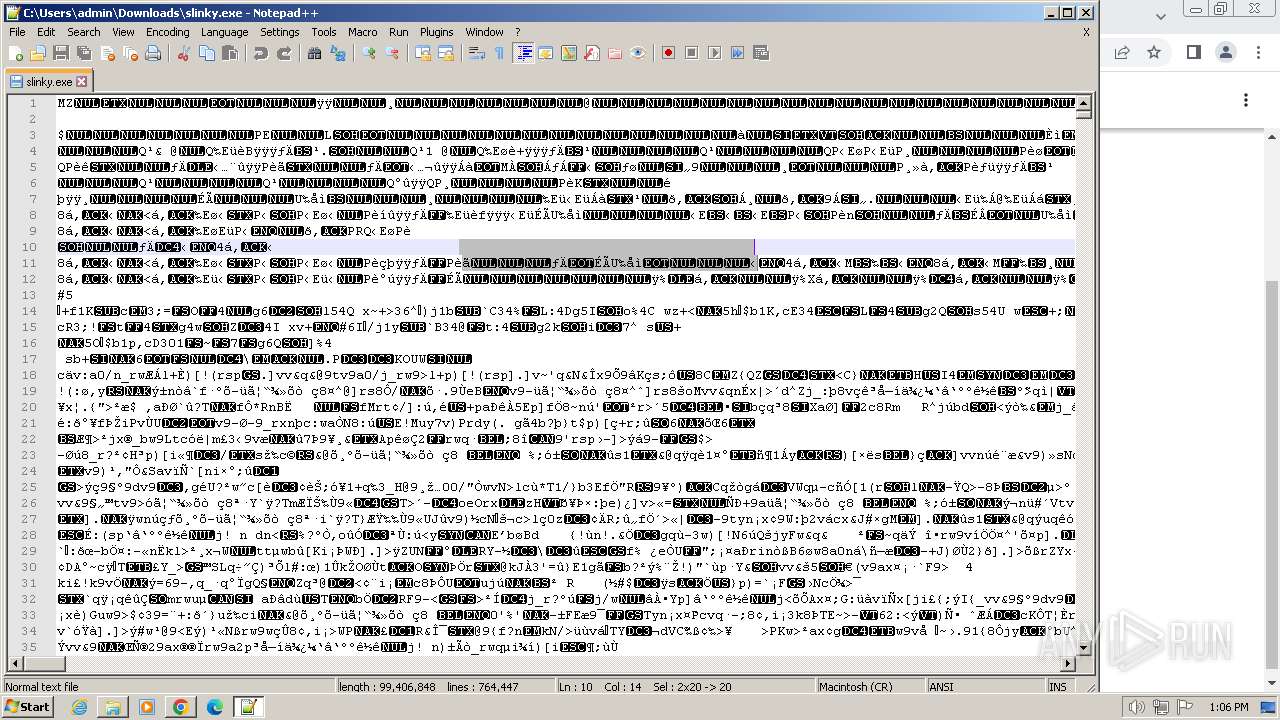Close the slinky.exe tab with its X

(82, 82)
